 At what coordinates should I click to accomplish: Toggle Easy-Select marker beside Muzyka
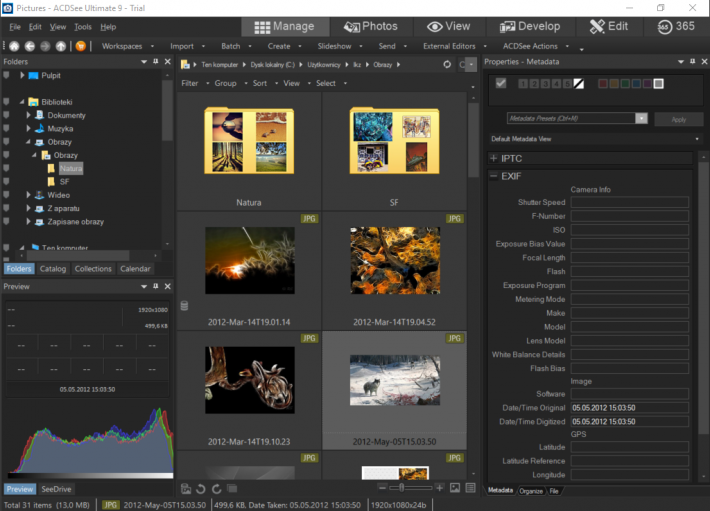[x=6, y=129]
